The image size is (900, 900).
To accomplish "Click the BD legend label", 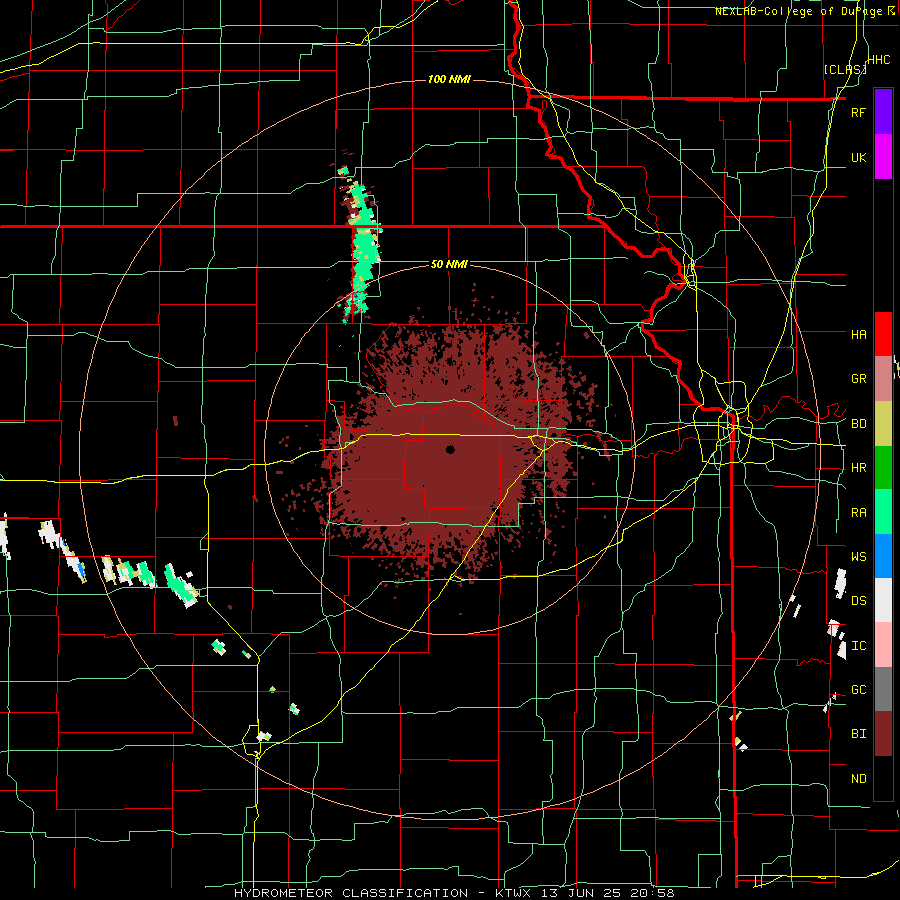I will (858, 424).
